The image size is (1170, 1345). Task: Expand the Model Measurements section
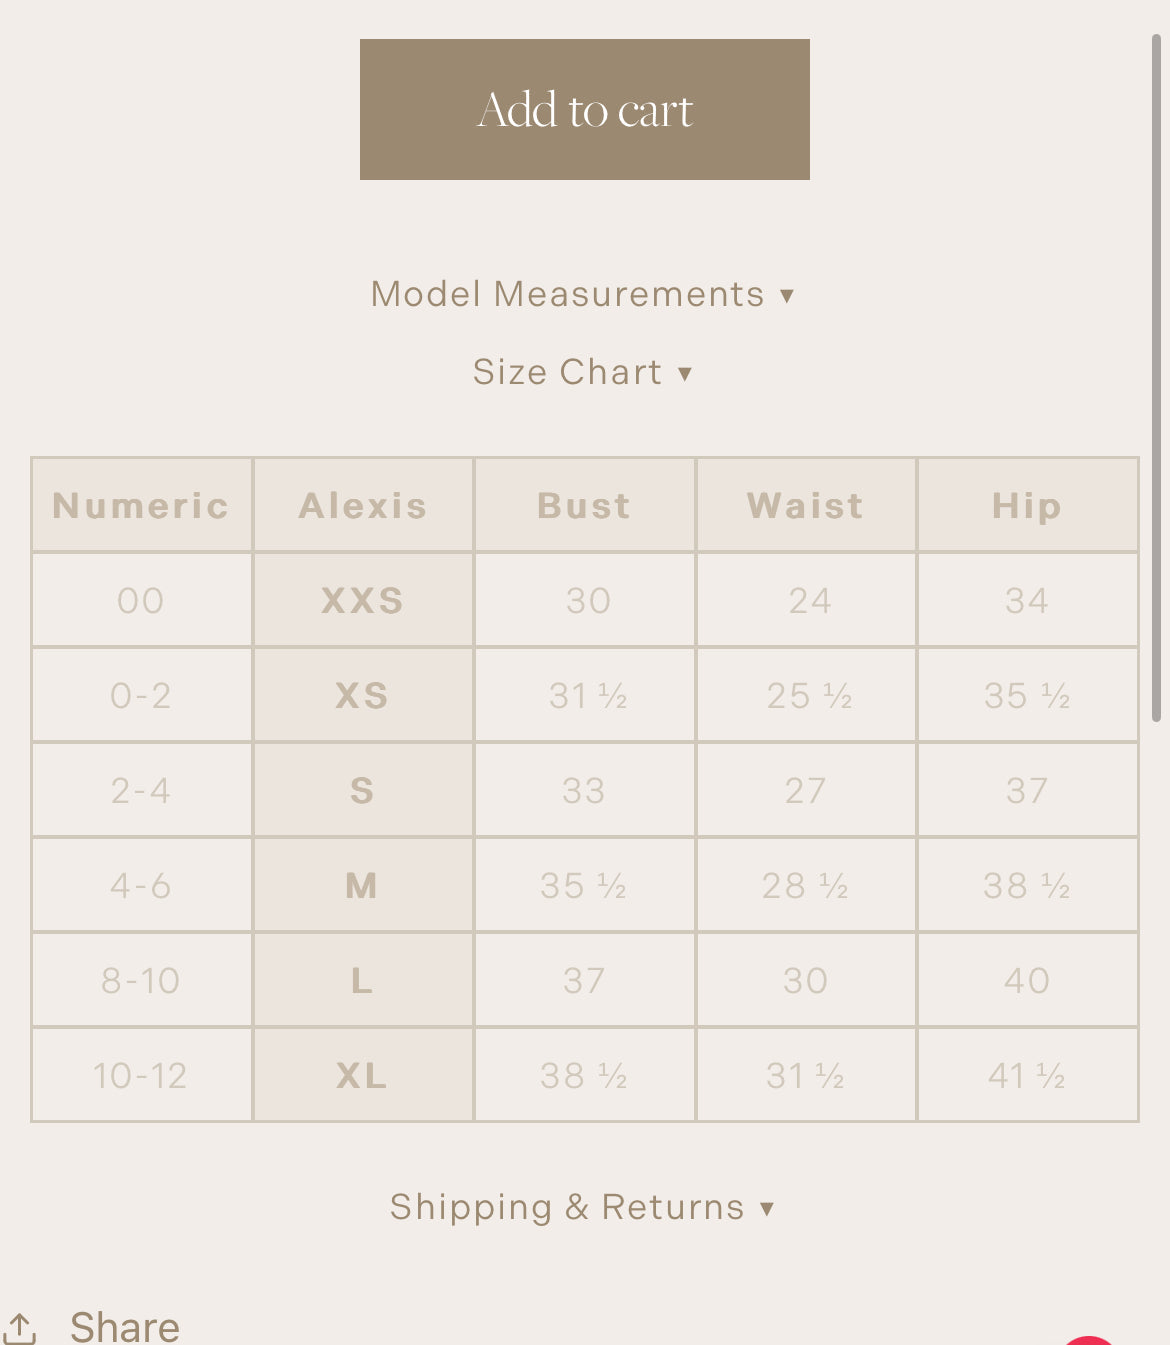[x=582, y=294]
